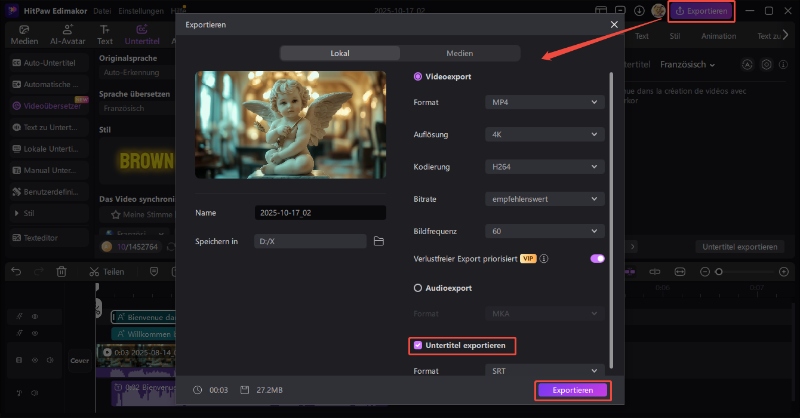Click the Name field containing 2025-10-17_02
The height and width of the screenshot is (418, 800).
tap(319, 213)
